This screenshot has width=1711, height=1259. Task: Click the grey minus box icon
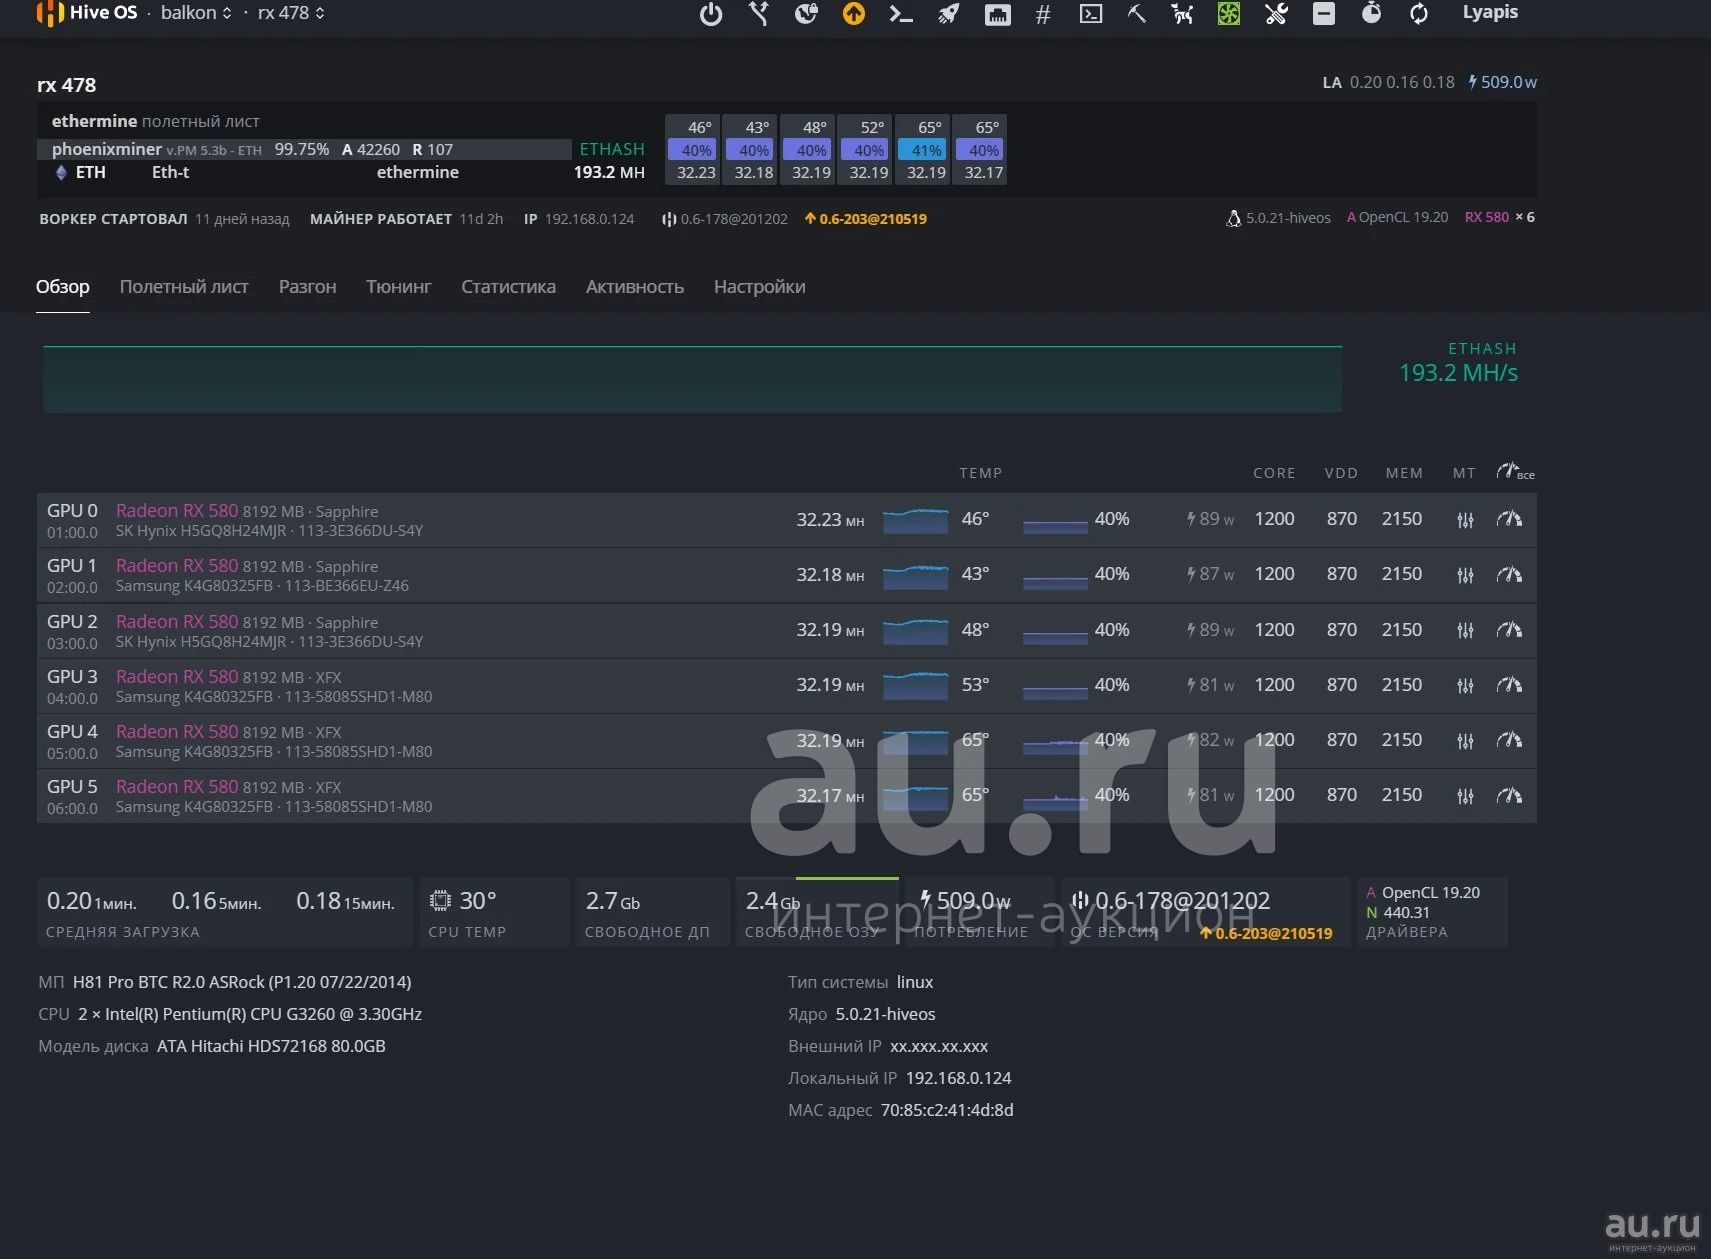pyautogui.click(x=1324, y=14)
